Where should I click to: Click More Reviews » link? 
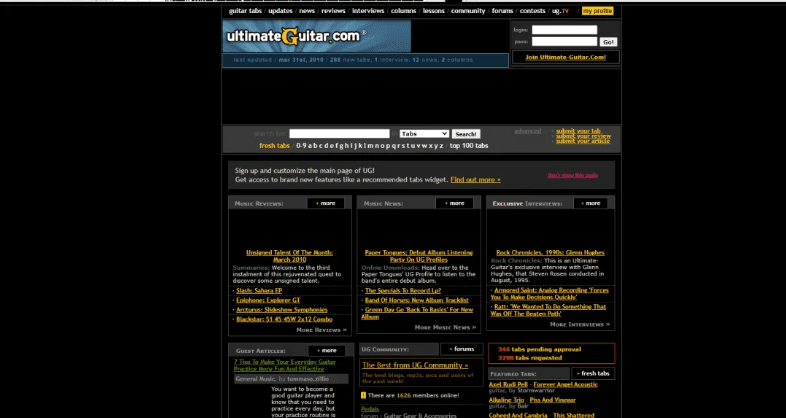click(321, 330)
